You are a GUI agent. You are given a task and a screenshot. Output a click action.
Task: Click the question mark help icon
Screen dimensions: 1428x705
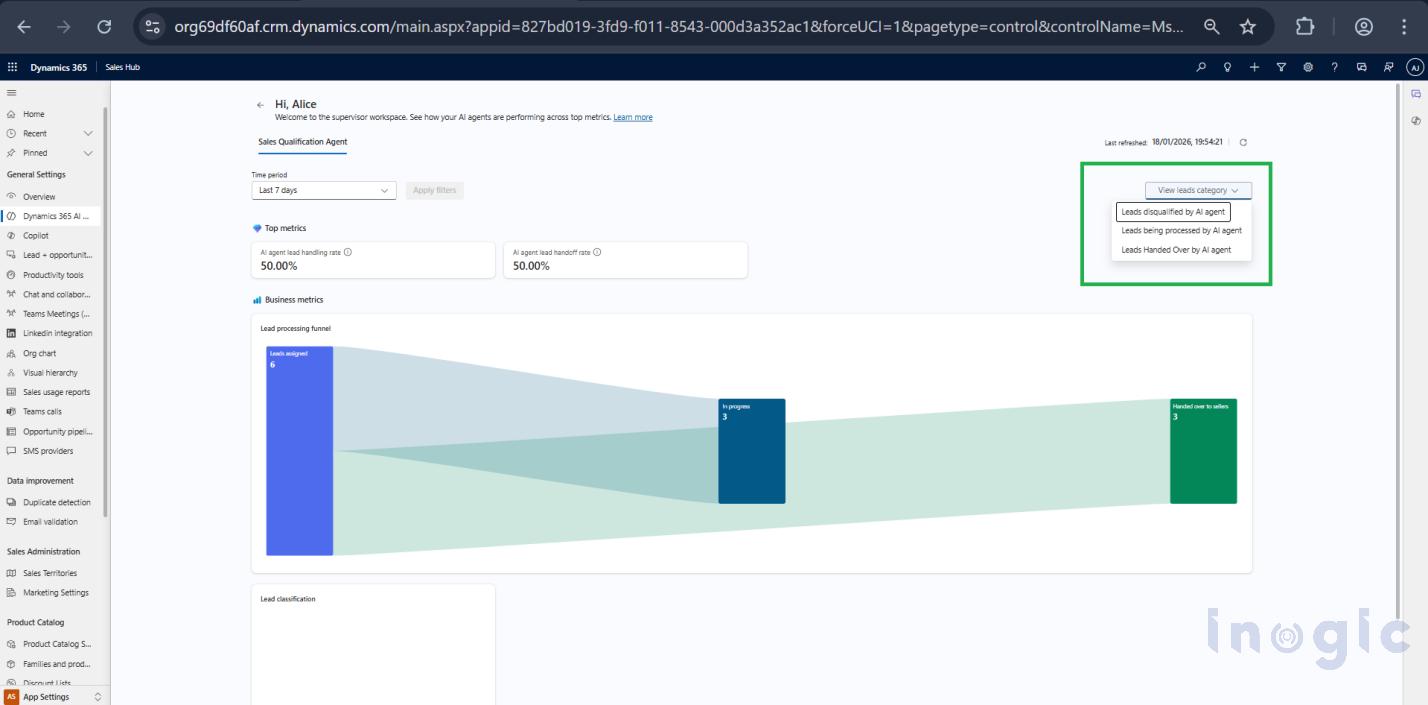tap(1334, 67)
